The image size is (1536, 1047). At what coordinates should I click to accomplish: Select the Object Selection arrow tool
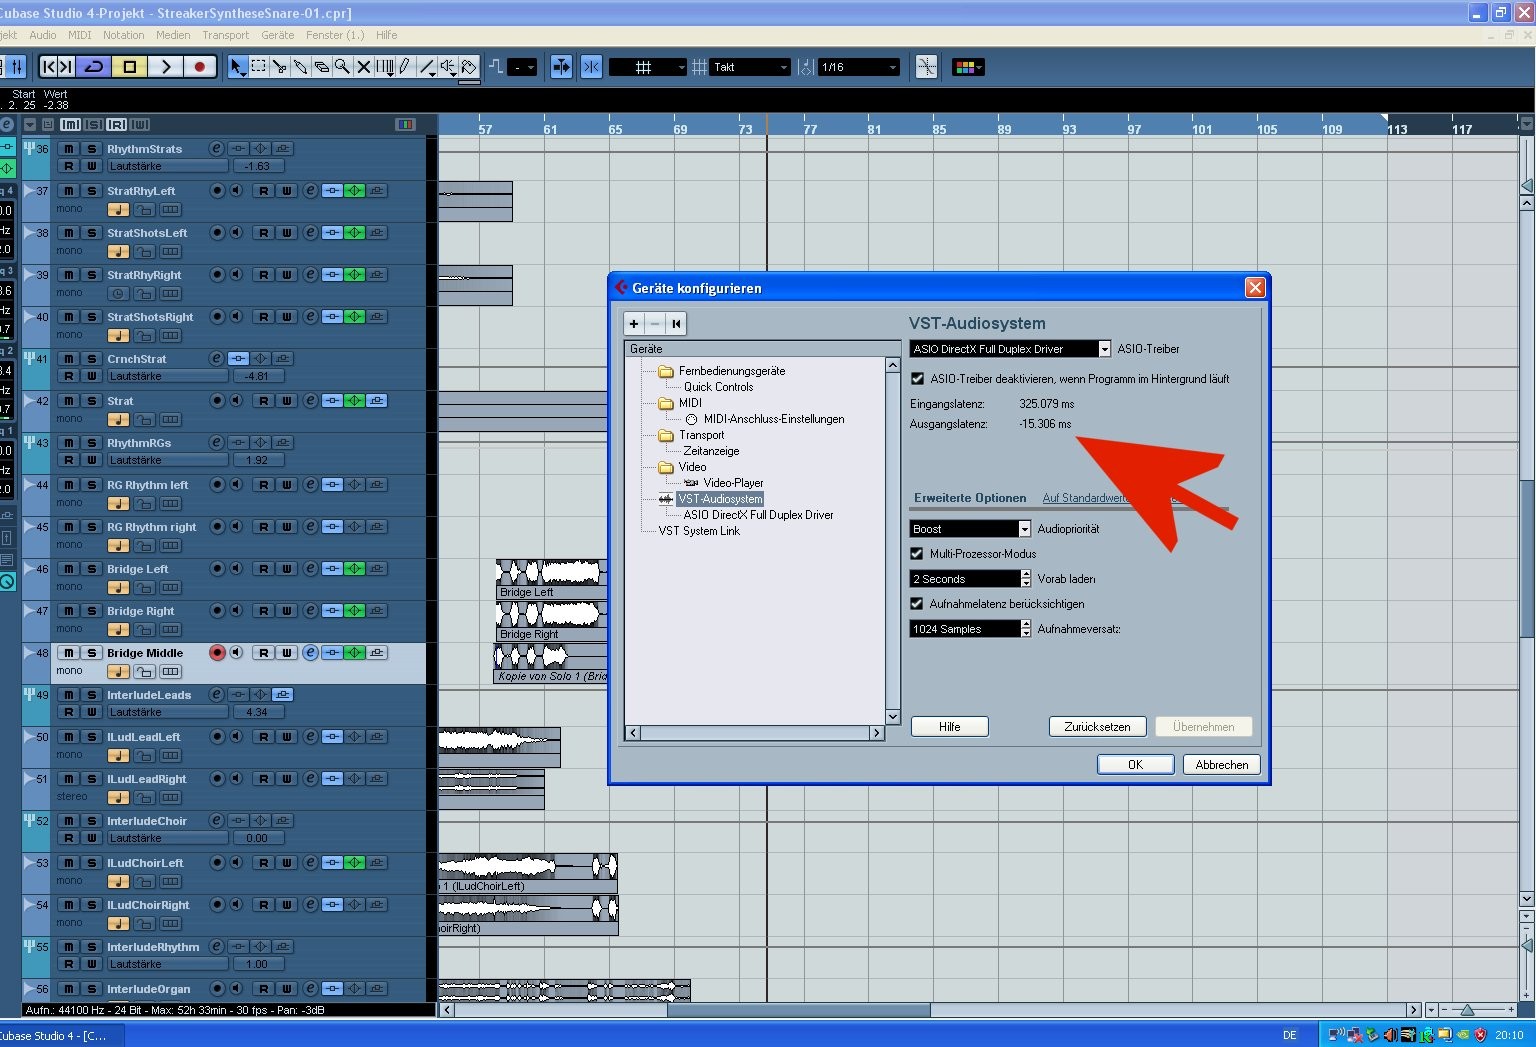coord(237,67)
